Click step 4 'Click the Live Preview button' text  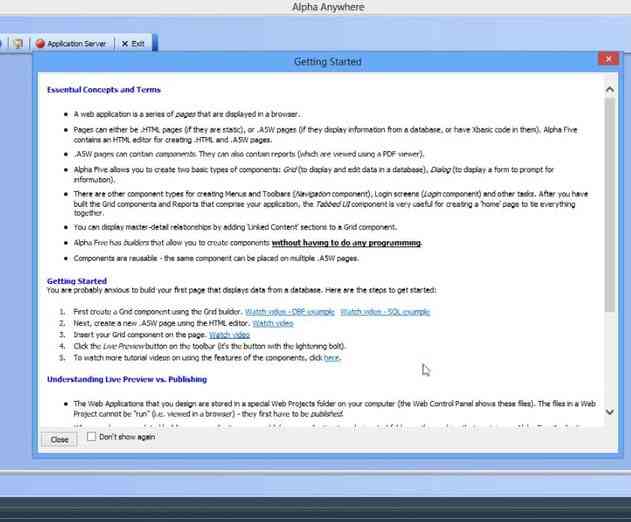click(x=210, y=346)
